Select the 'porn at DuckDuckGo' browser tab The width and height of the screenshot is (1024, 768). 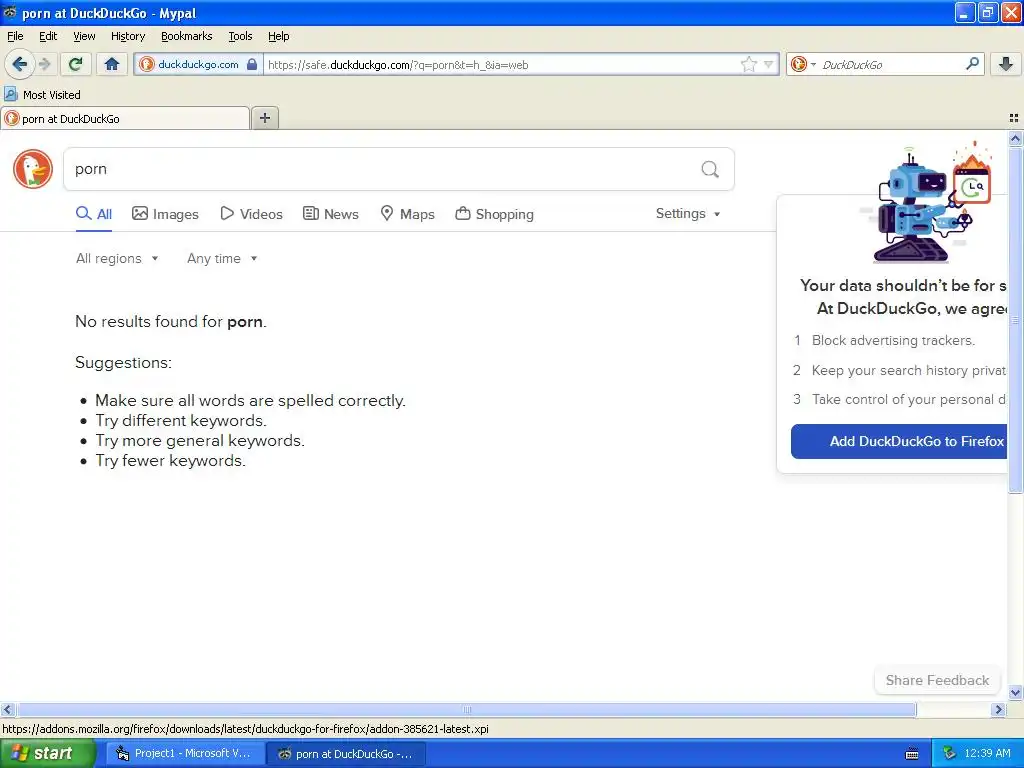[125, 118]
